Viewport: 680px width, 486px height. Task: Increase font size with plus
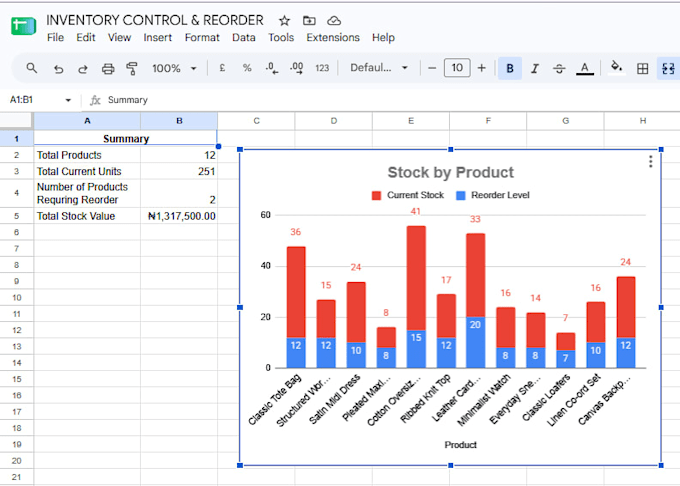tap(481, 68)
